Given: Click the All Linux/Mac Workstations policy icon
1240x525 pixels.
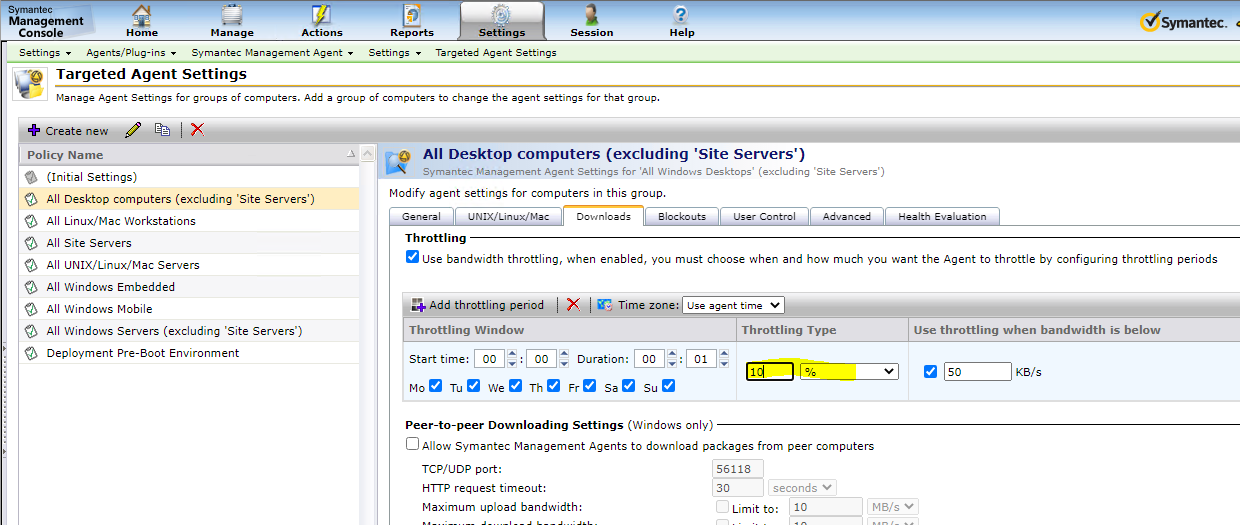Looking at the screenshot, I should tap(31, 221).
